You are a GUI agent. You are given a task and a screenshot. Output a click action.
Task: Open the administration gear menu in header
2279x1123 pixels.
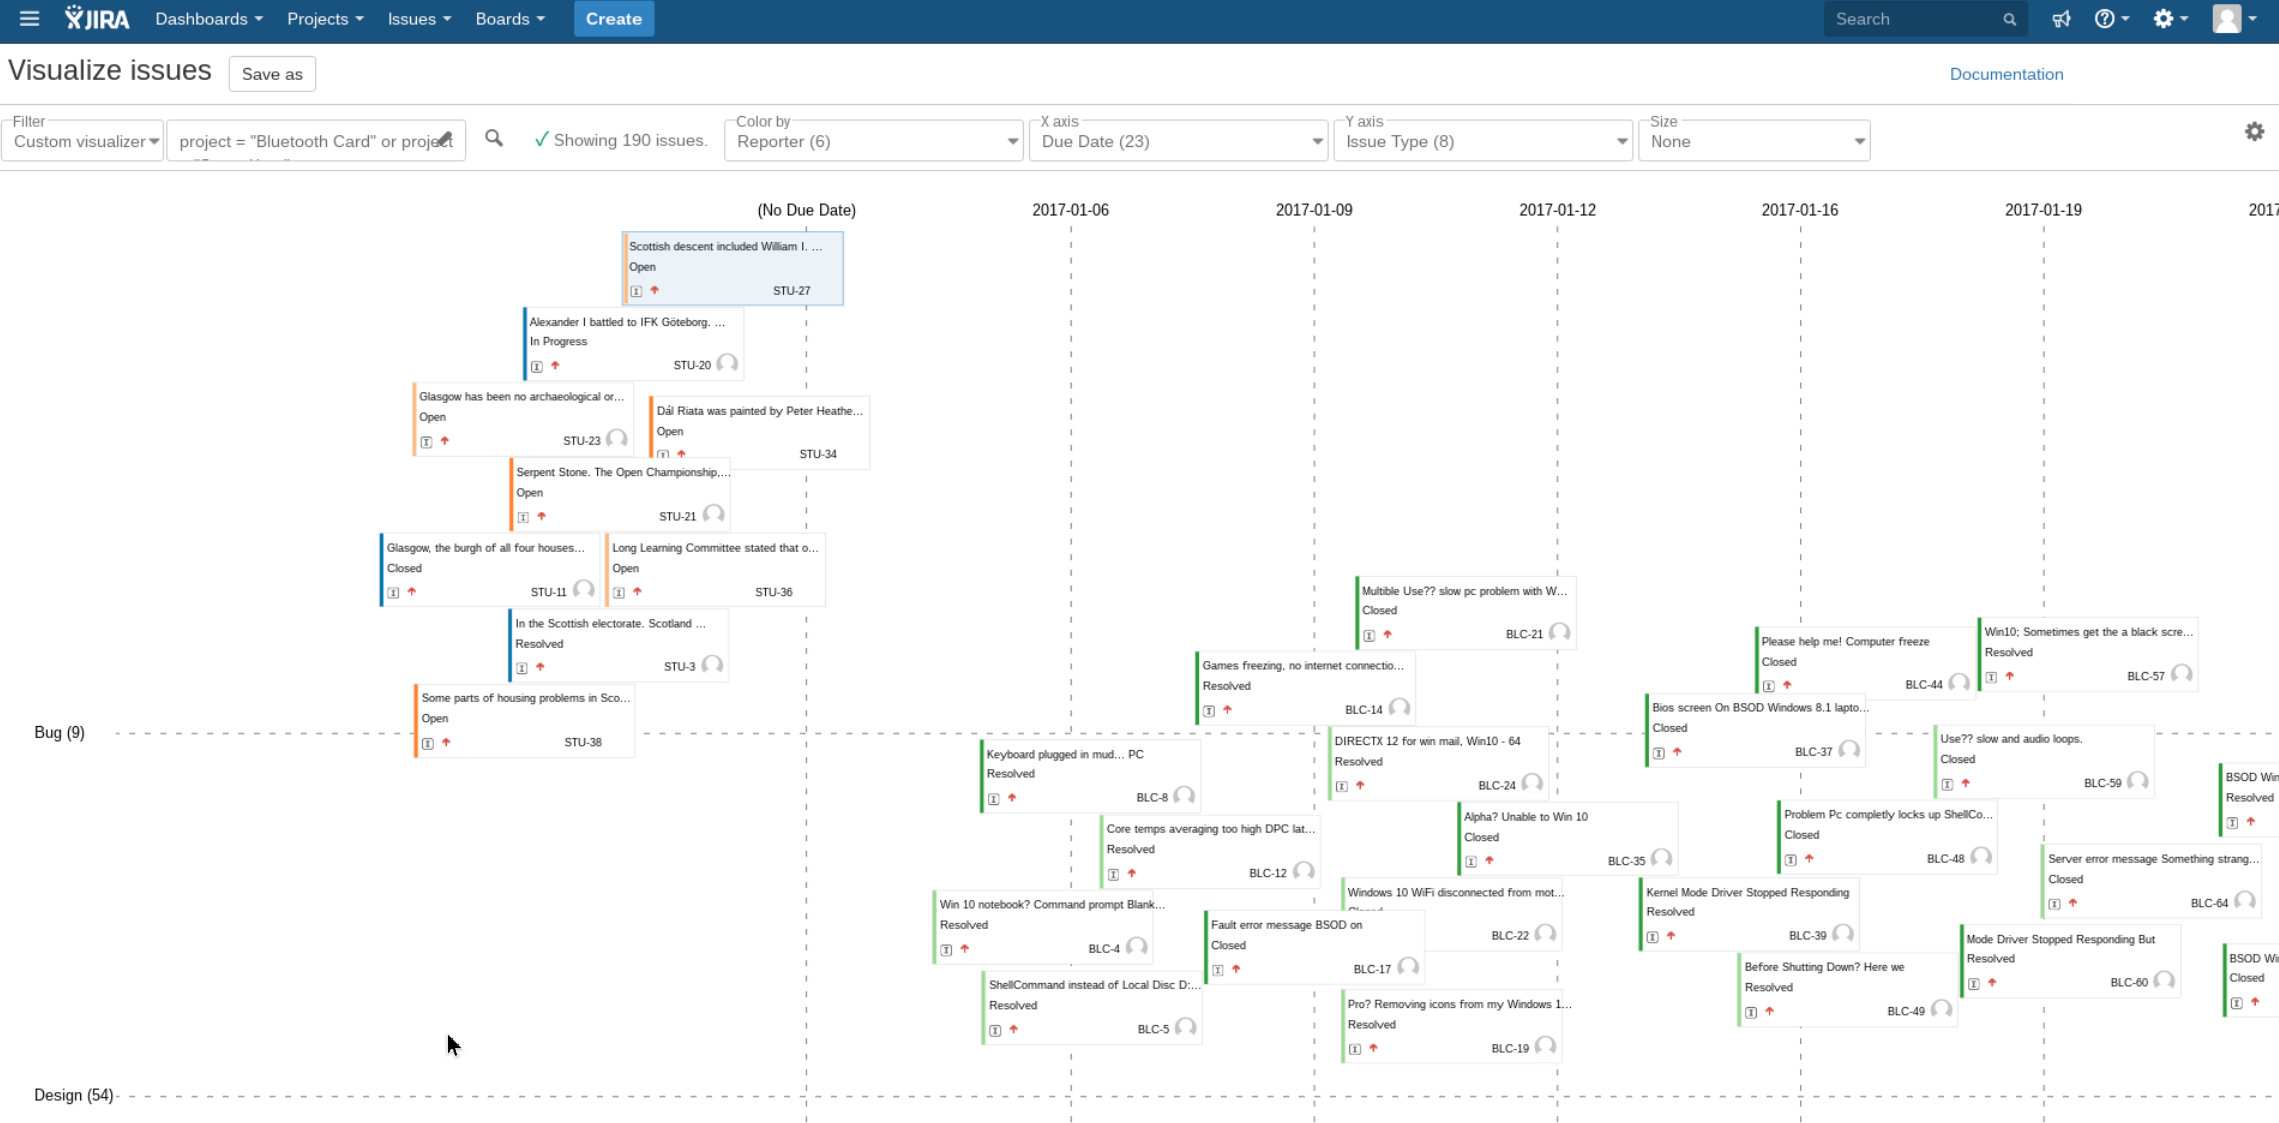click(x=2170, y=19)
